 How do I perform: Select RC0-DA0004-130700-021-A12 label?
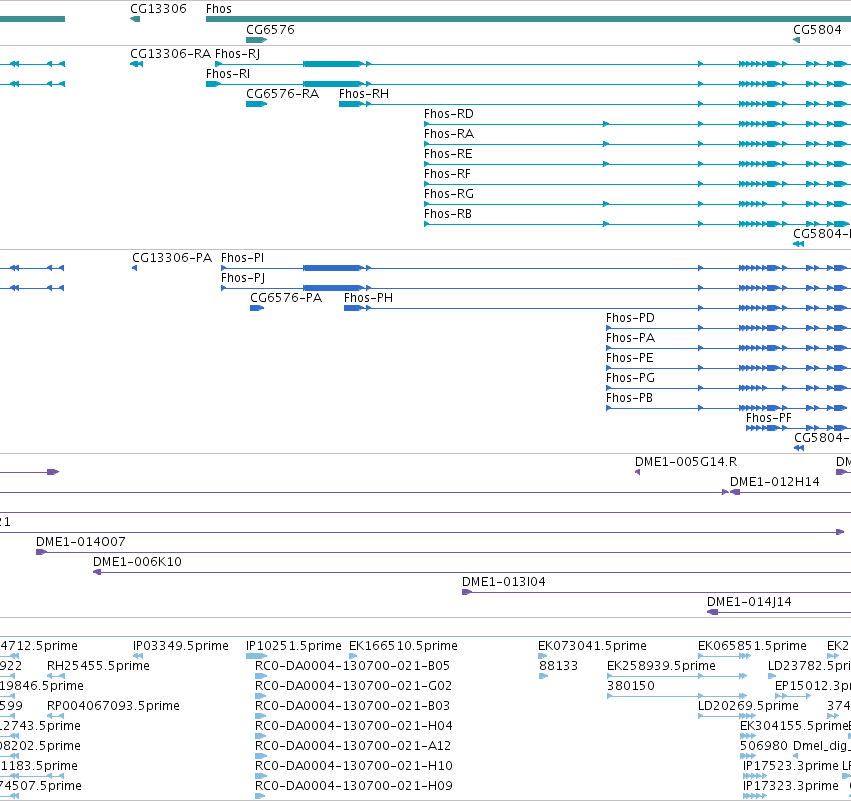click(x=353, y=747)
